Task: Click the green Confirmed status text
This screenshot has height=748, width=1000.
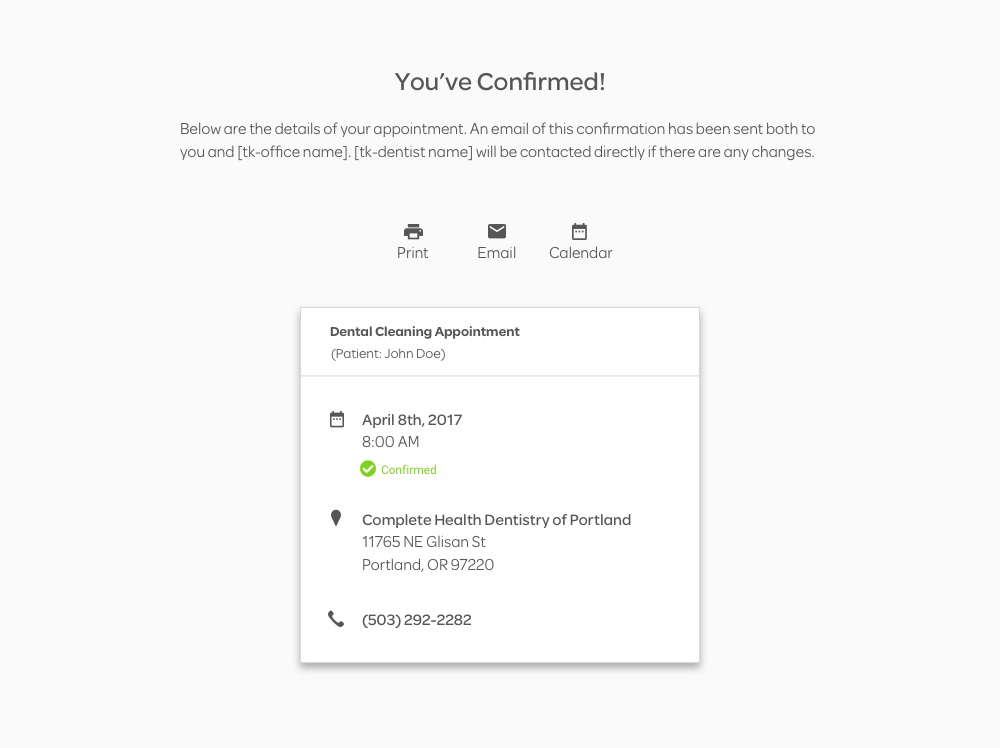Action: point(409,470)
